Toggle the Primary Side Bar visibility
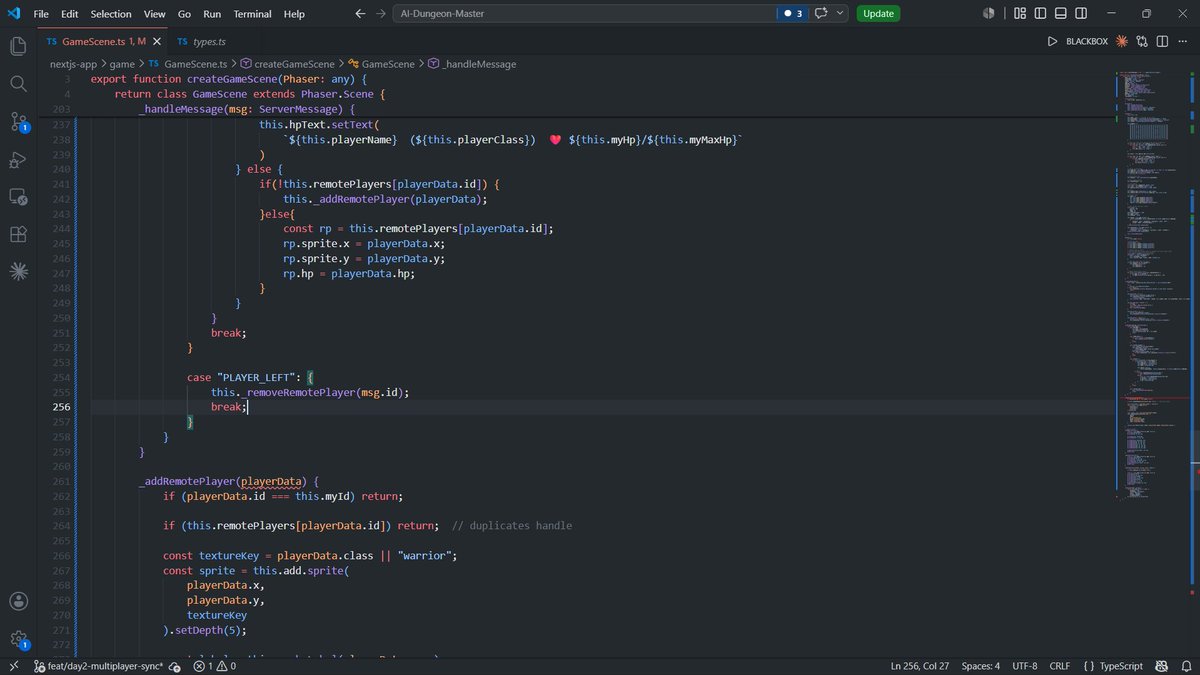 tap(1040, 14)
